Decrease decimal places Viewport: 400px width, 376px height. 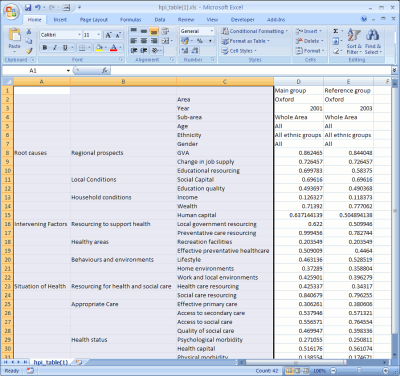(x=195, y=51)
